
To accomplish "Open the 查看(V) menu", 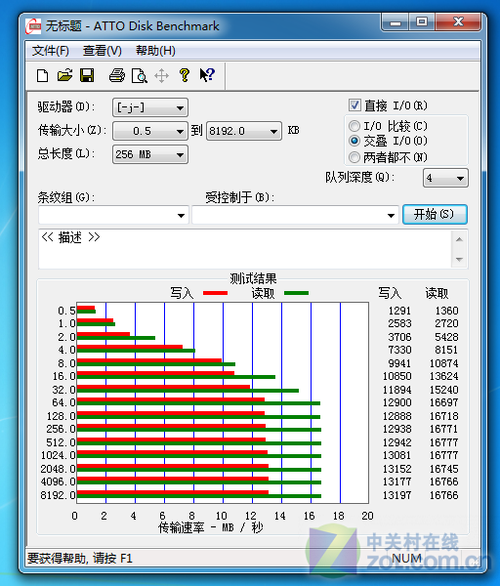I will pos(102,51).
